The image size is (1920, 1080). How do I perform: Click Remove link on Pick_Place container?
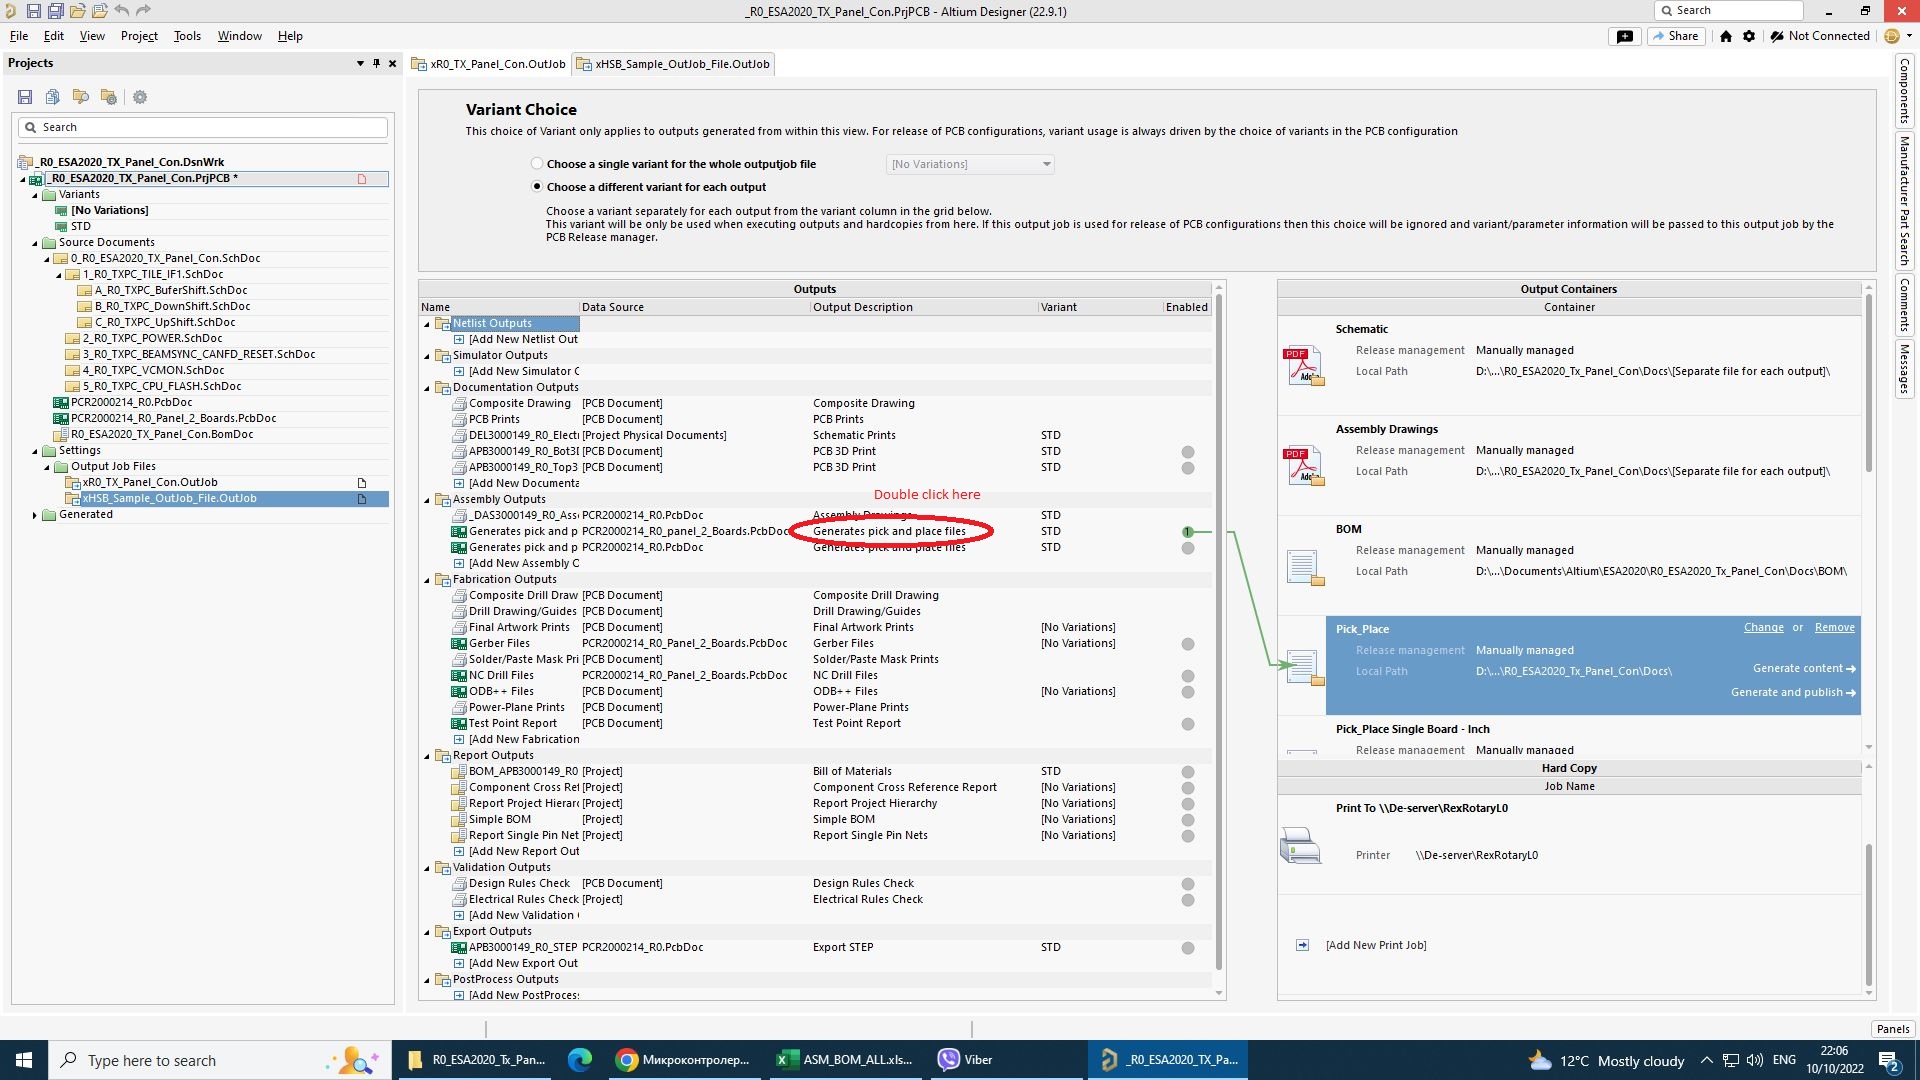1835,628
